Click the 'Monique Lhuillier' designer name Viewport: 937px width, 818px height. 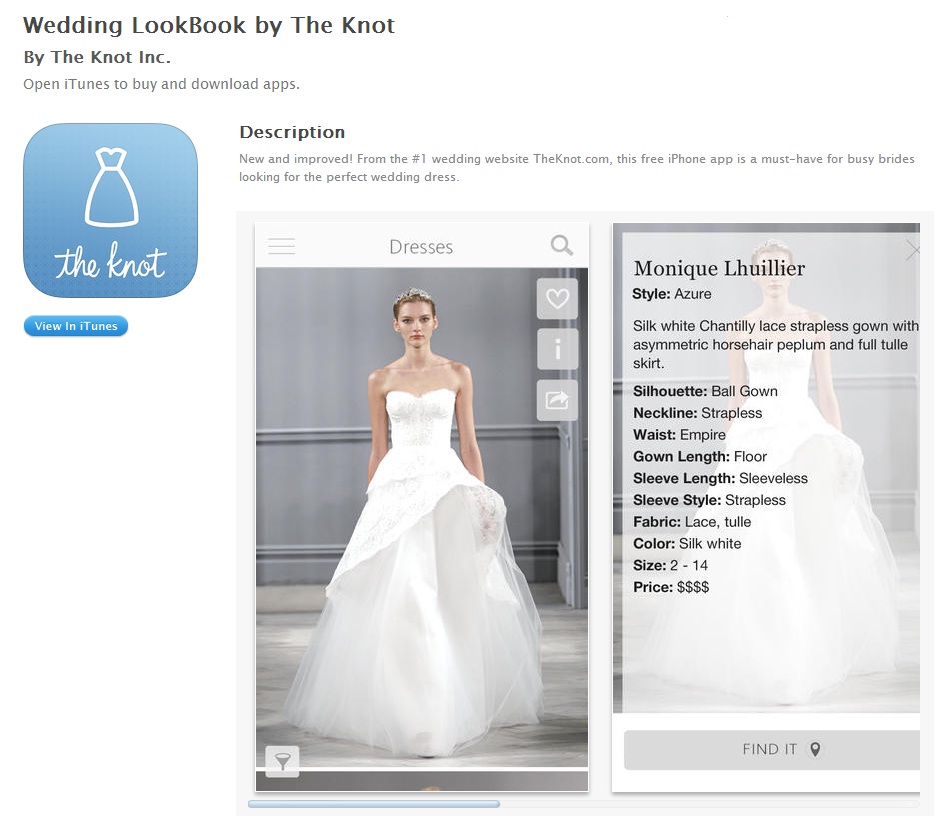pos(719,268)
